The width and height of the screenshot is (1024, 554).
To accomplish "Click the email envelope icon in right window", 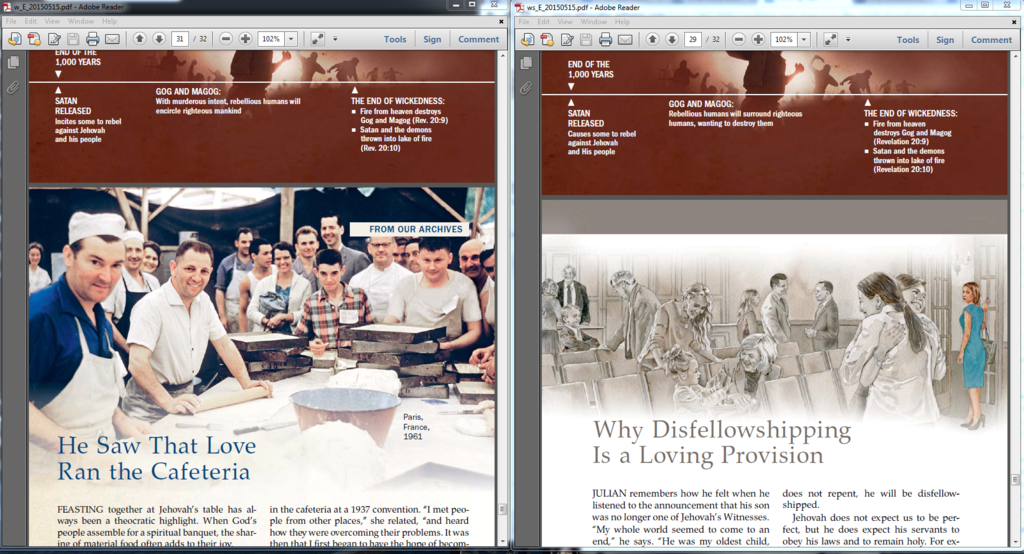I will coord(625,40).
